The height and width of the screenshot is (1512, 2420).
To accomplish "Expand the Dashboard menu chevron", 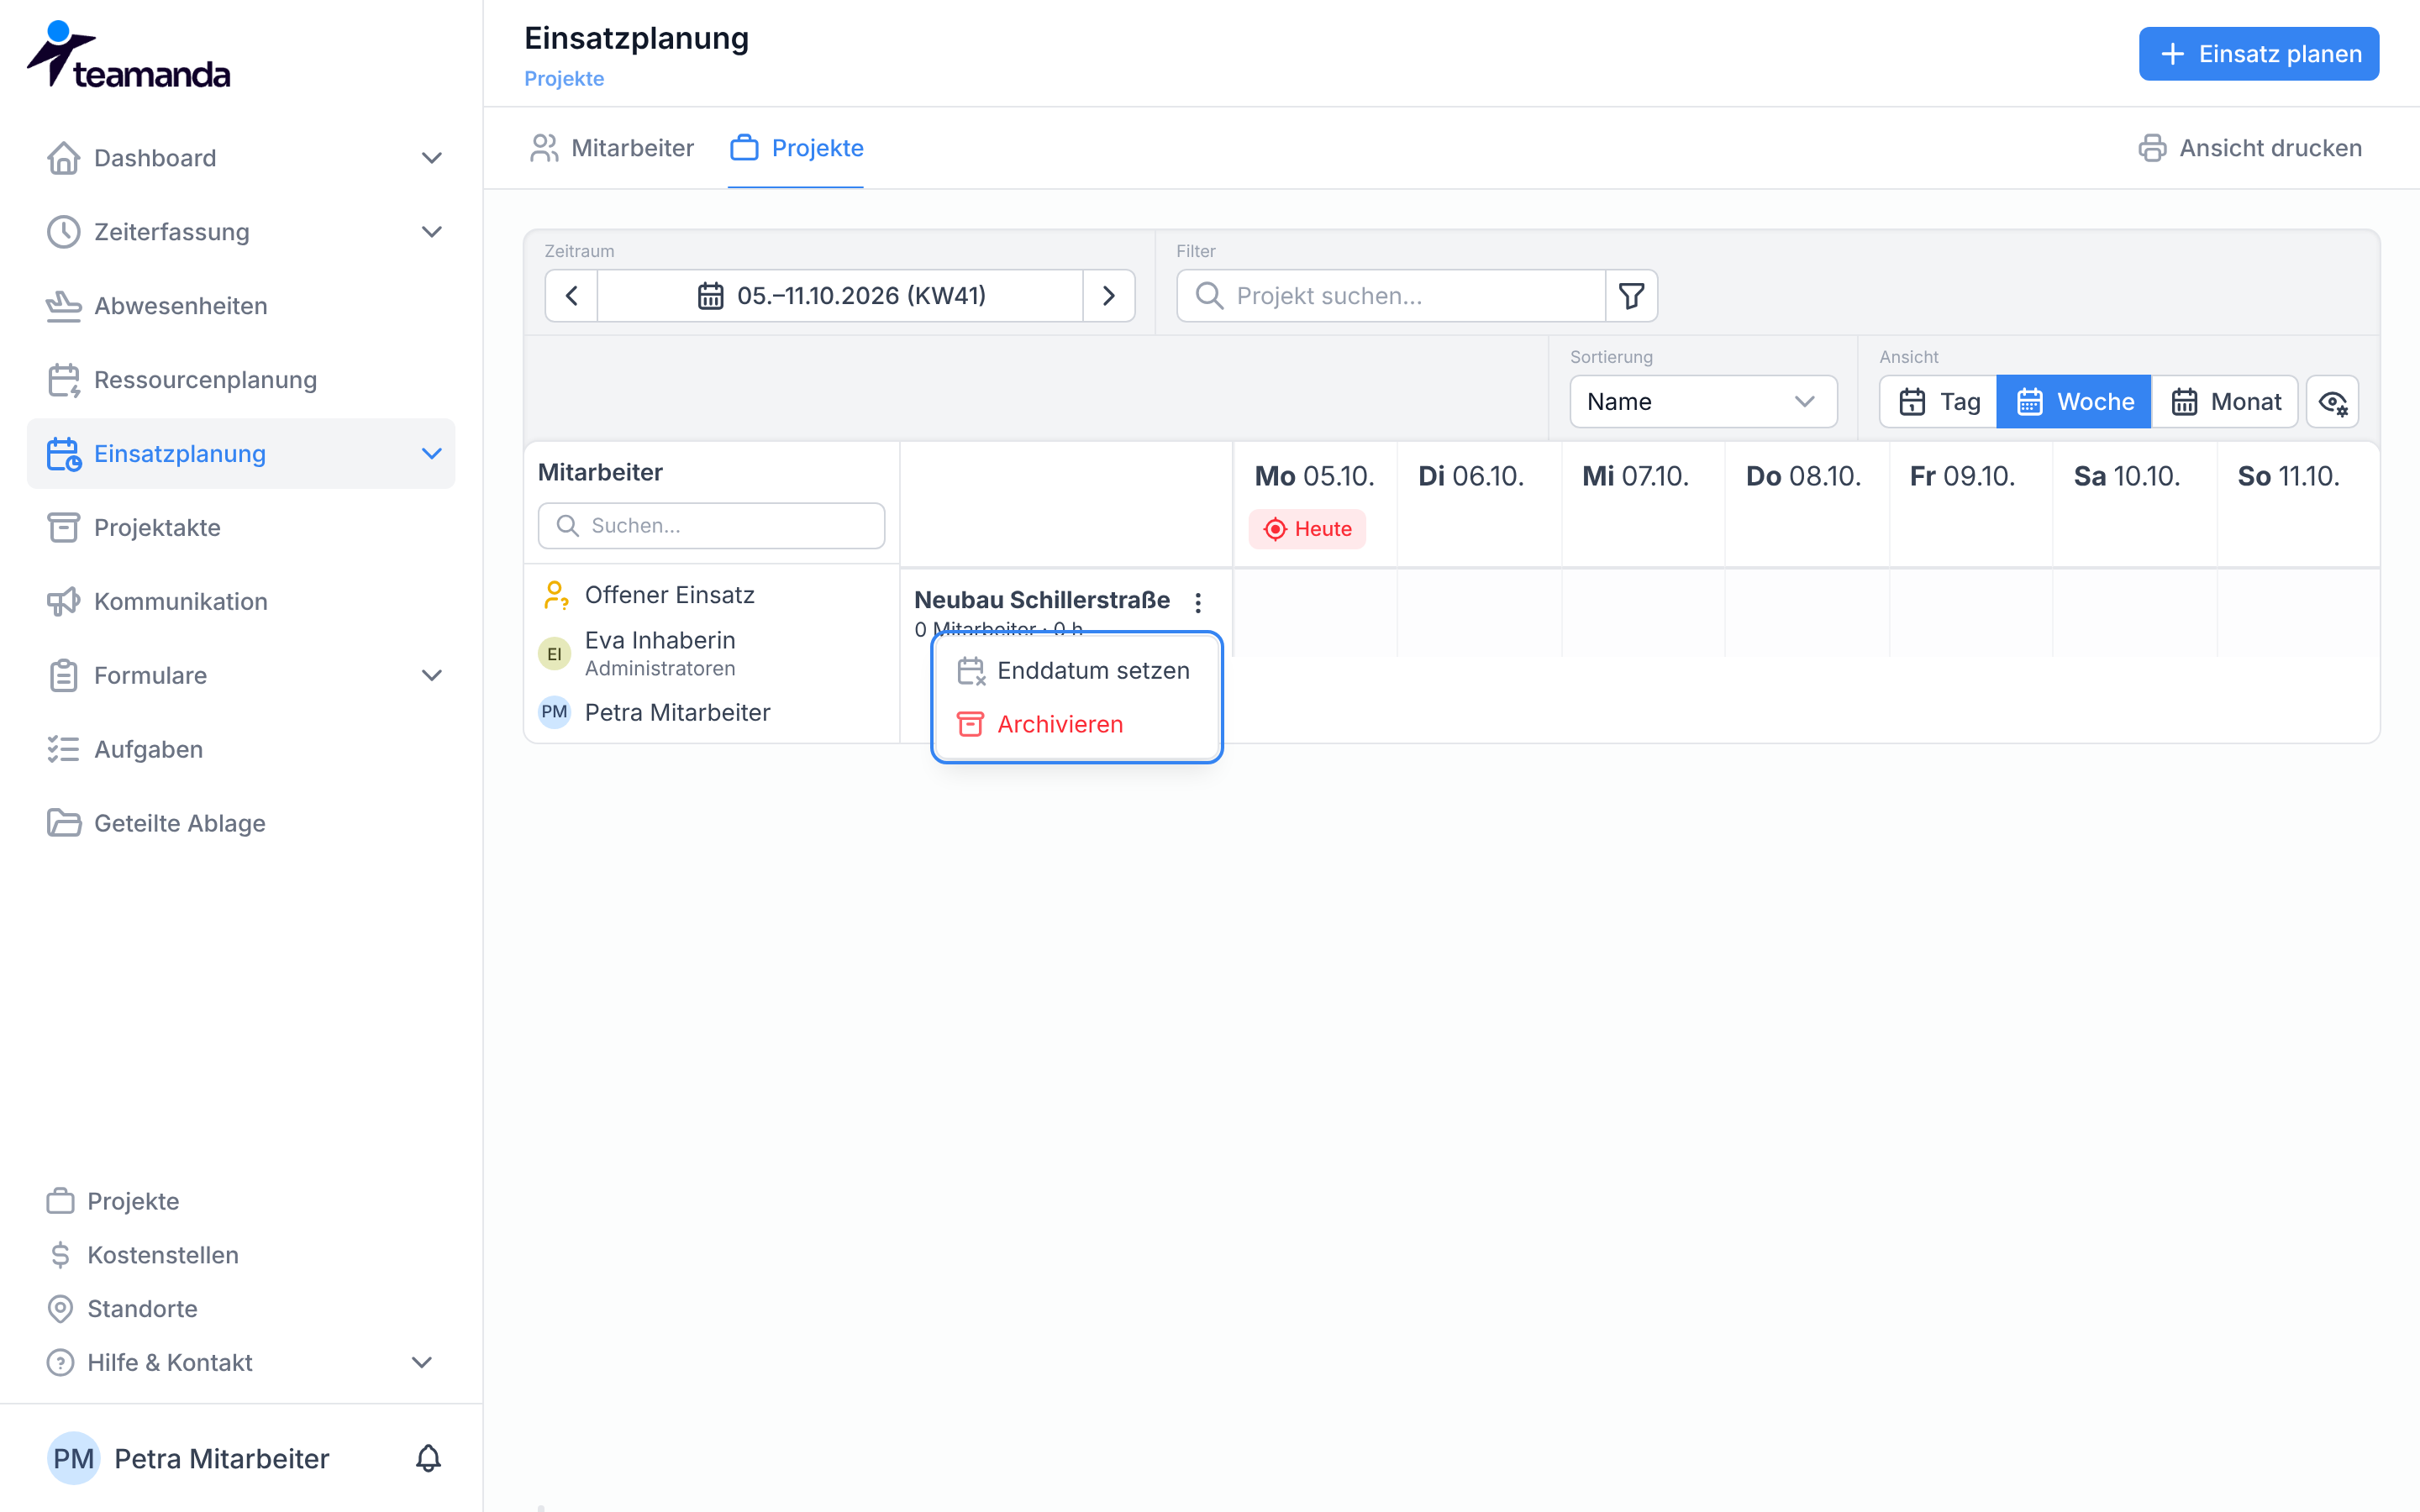I will coord(432,158).
